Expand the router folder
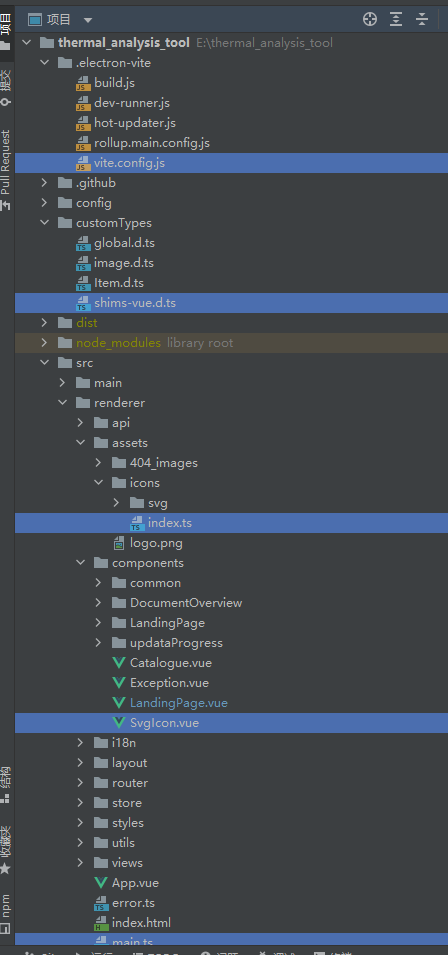Screen dimensions: 448x955 (80, 783)
